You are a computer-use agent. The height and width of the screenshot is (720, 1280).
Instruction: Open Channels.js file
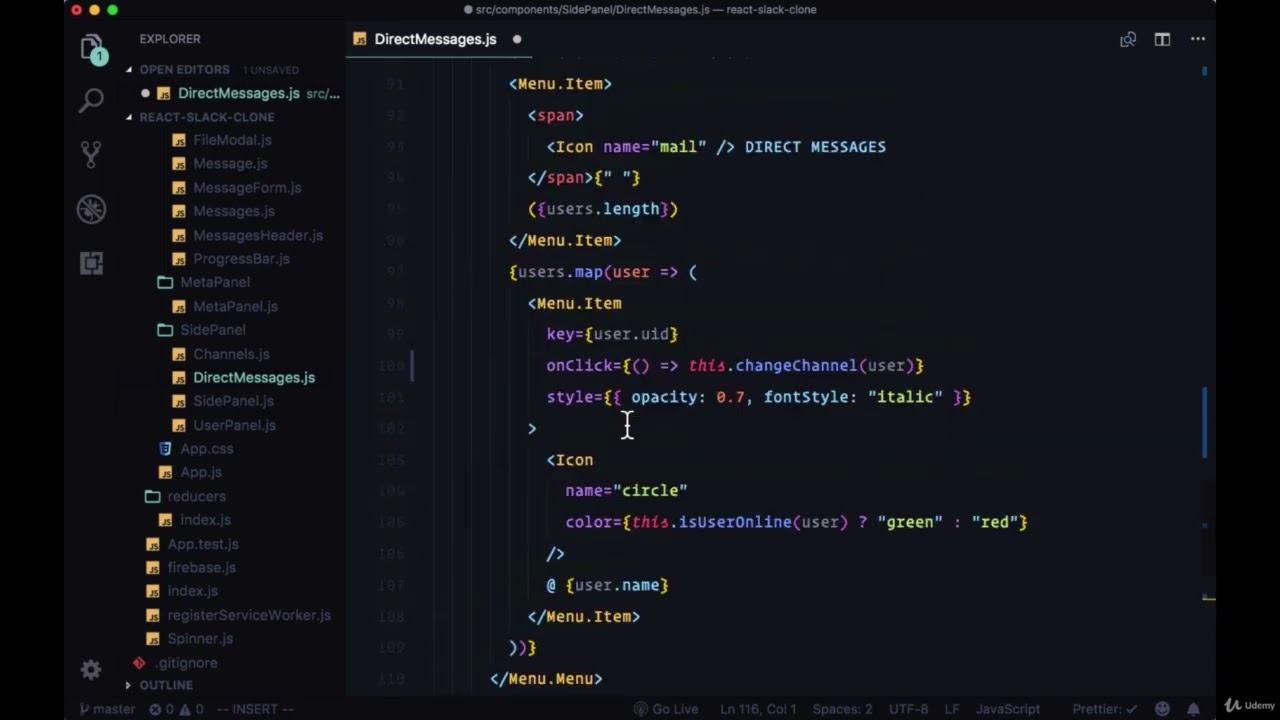click(x=231, y=354)
